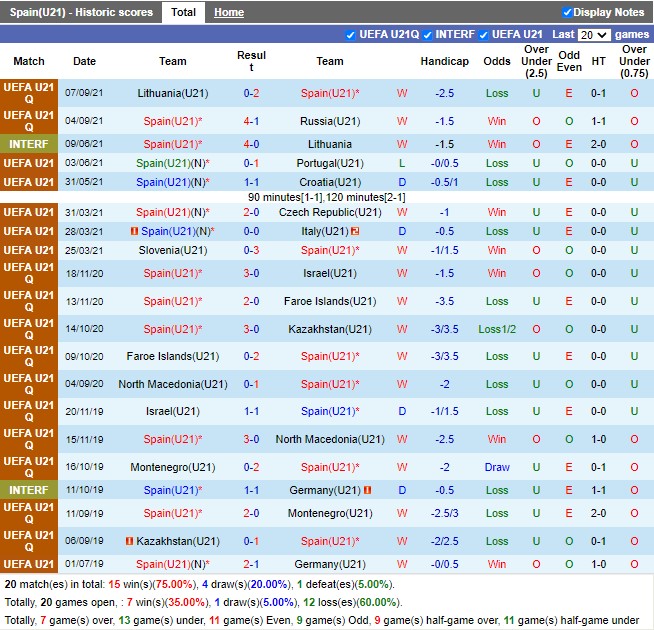This screenshot has width=654, height=630.
Task: Open the Faroe Islands(U21) link on 13/11/20
Action: [x=329, y=301]
